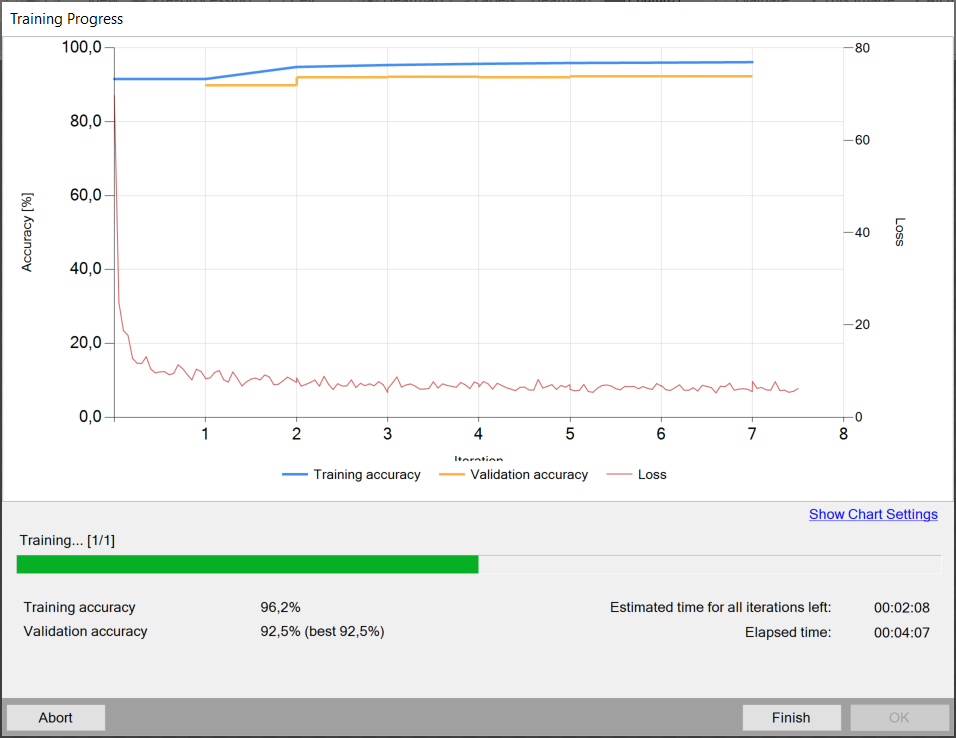
Task: Click the Training Progress window title
Action: tap(67, 19)
